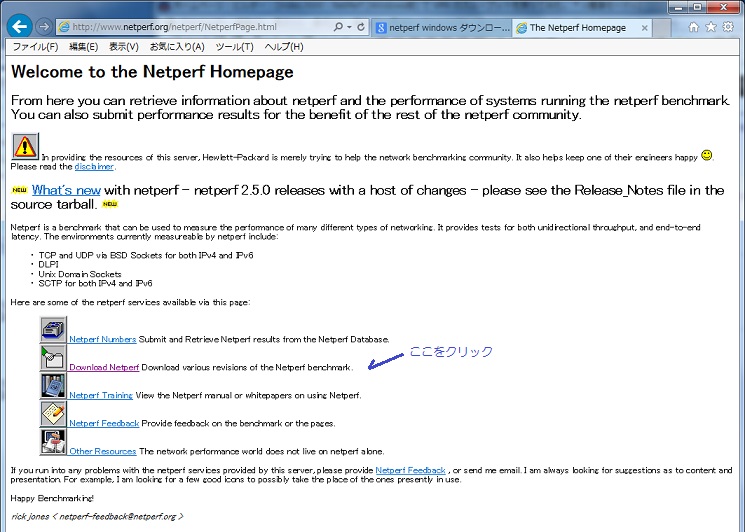The height and width of the screenshot is (532, 745).
Task: Close The Netperf Homepage tab
Action: click(x=644, y=28)
